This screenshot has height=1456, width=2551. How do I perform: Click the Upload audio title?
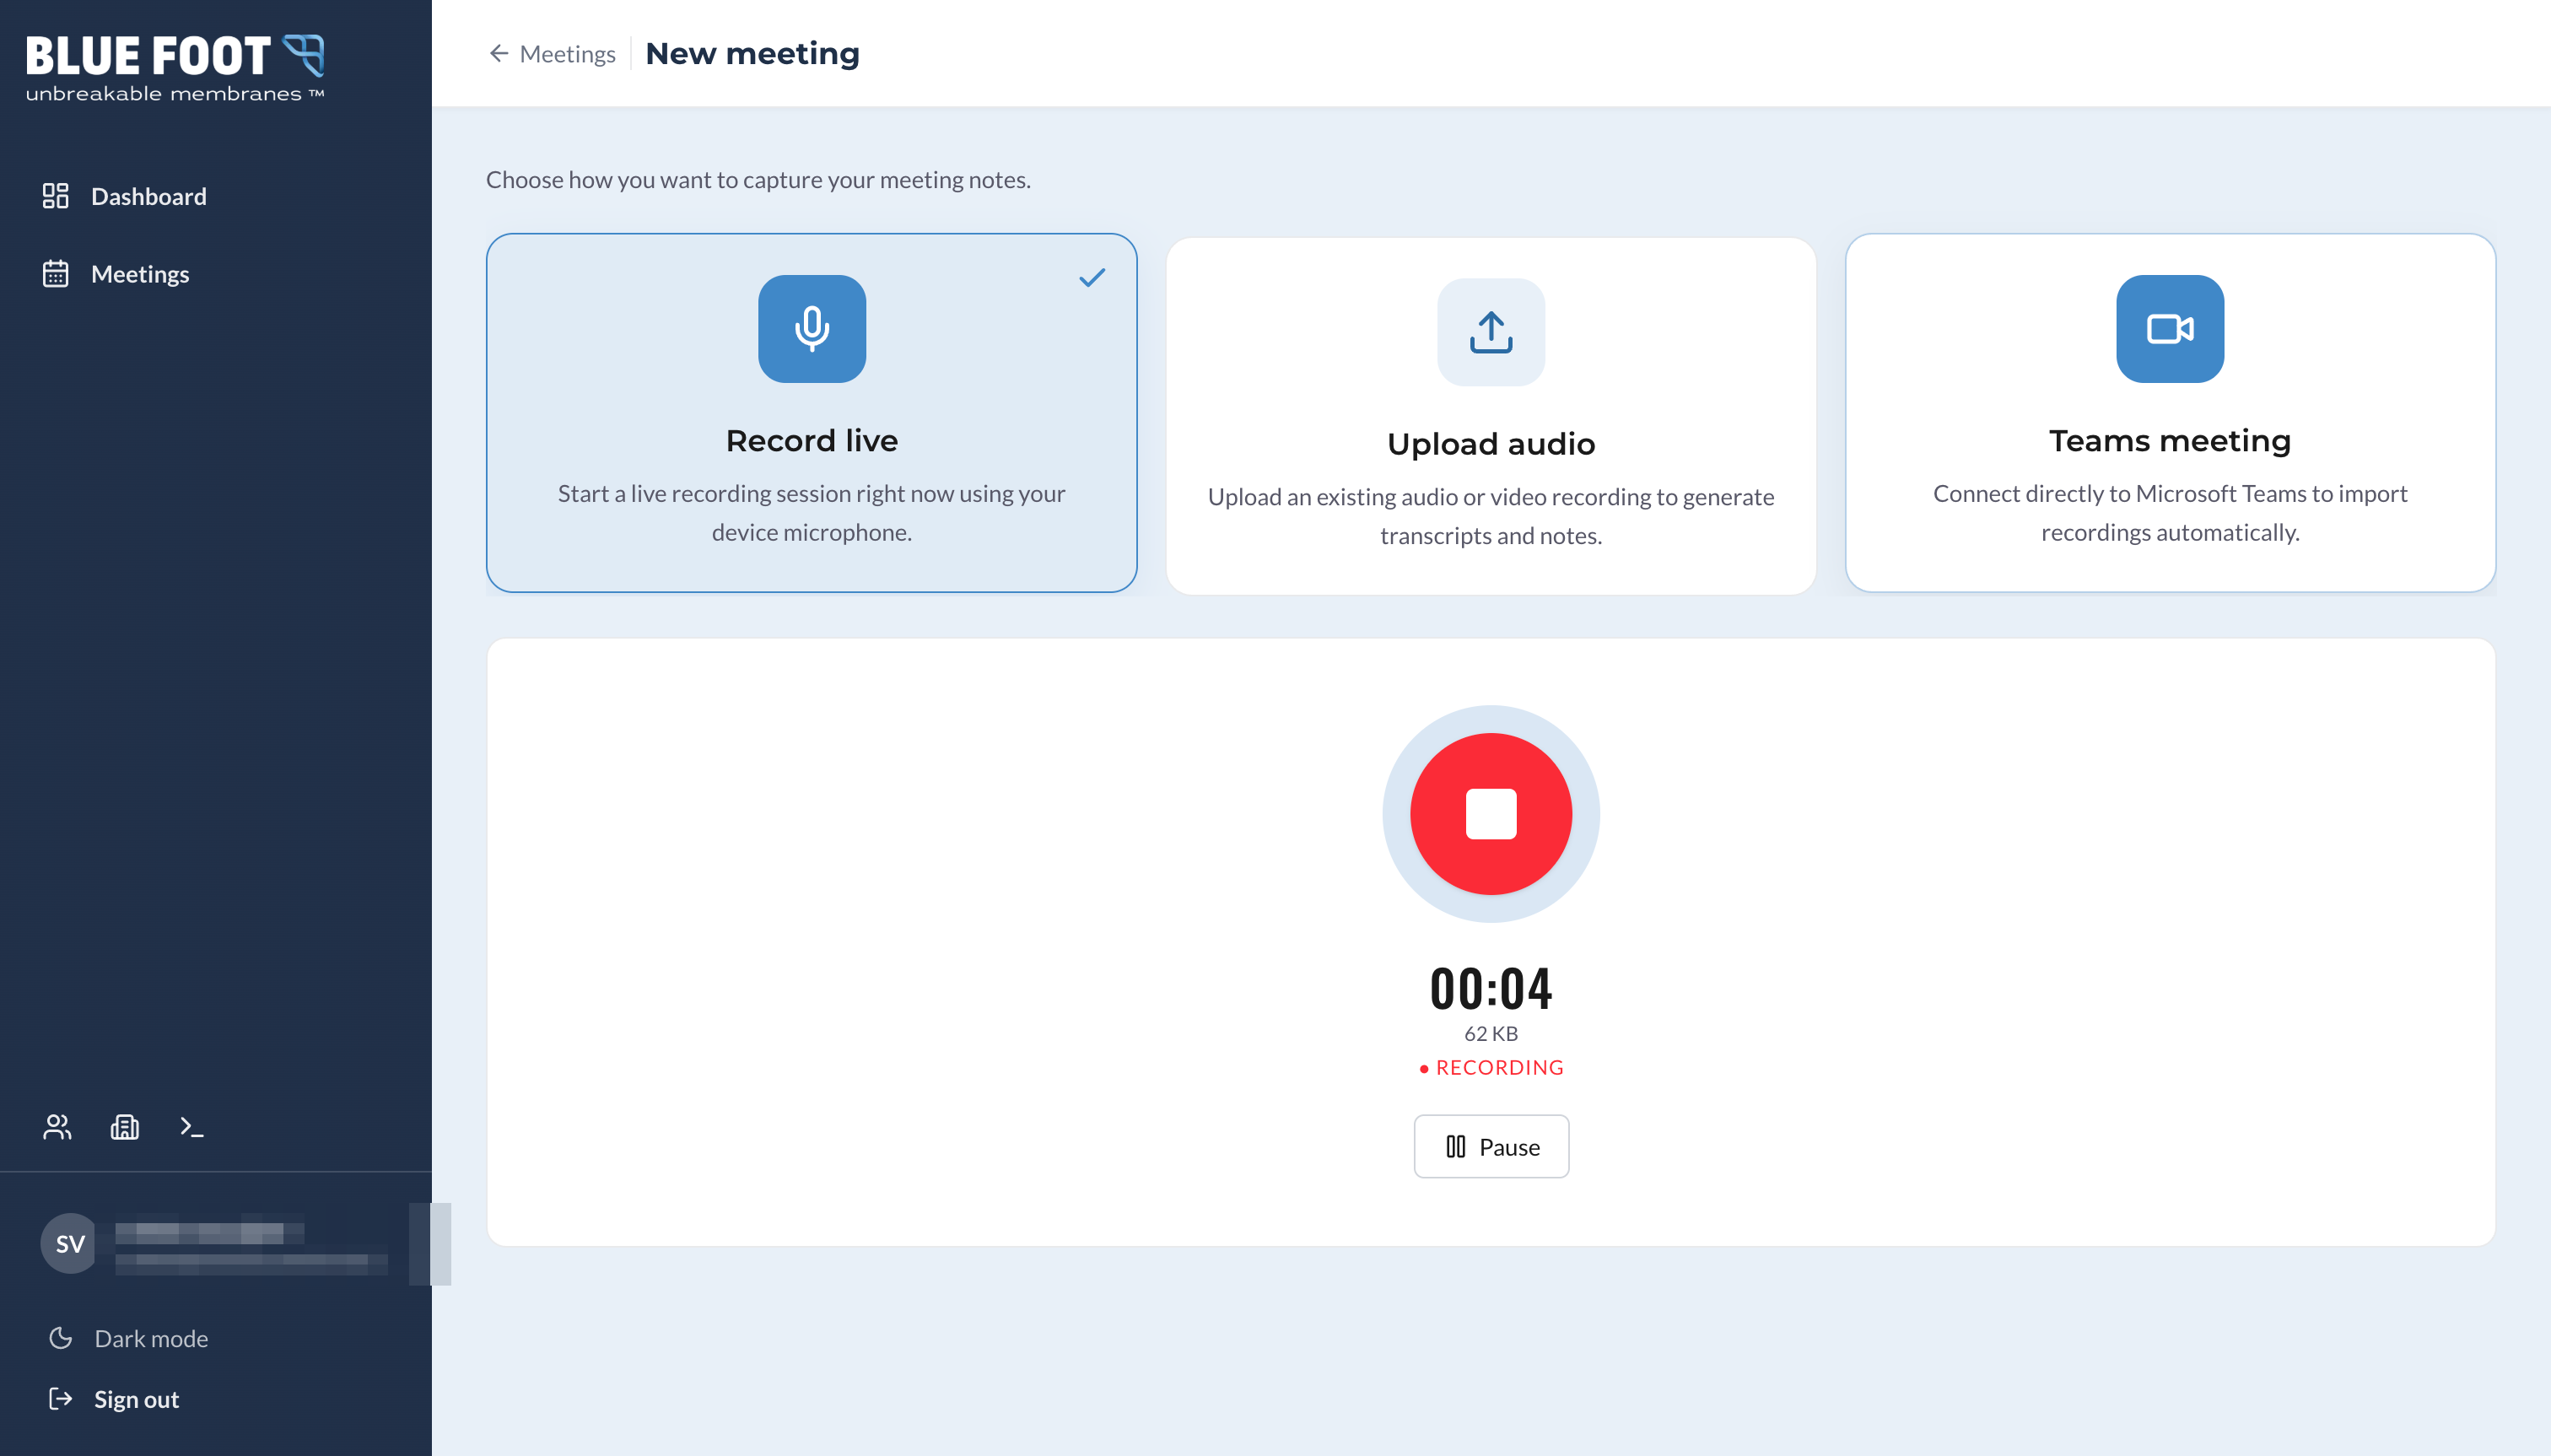pos(1490,444)
